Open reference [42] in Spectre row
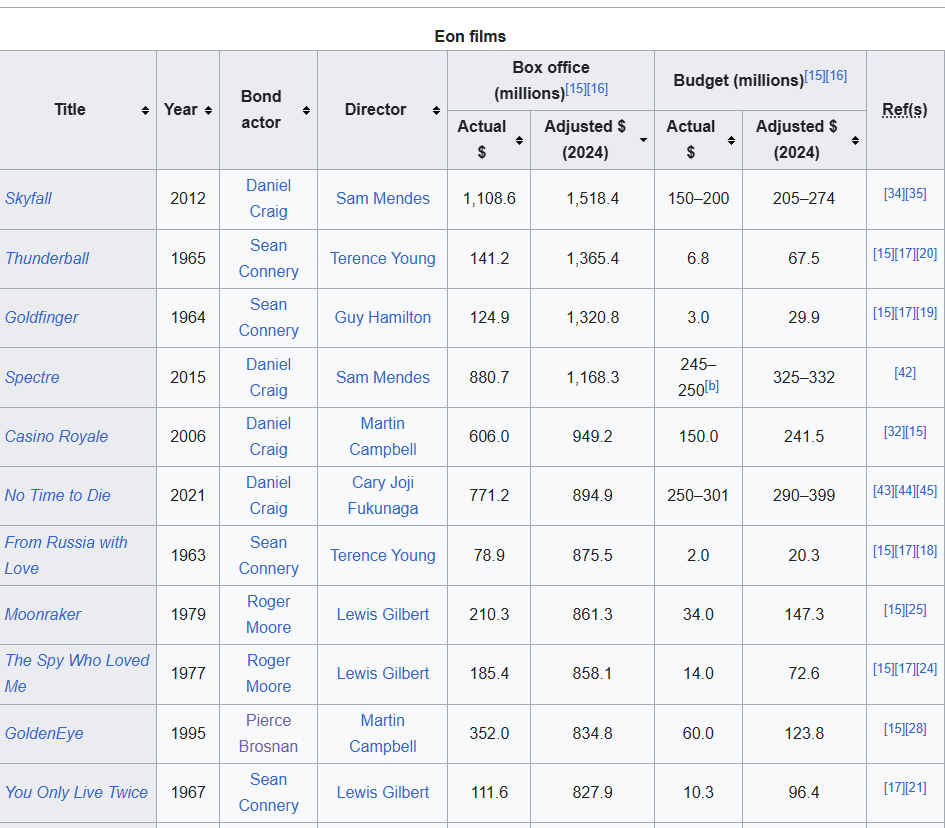This screenshot has width=945, height=828. click(x=905, y=372)
